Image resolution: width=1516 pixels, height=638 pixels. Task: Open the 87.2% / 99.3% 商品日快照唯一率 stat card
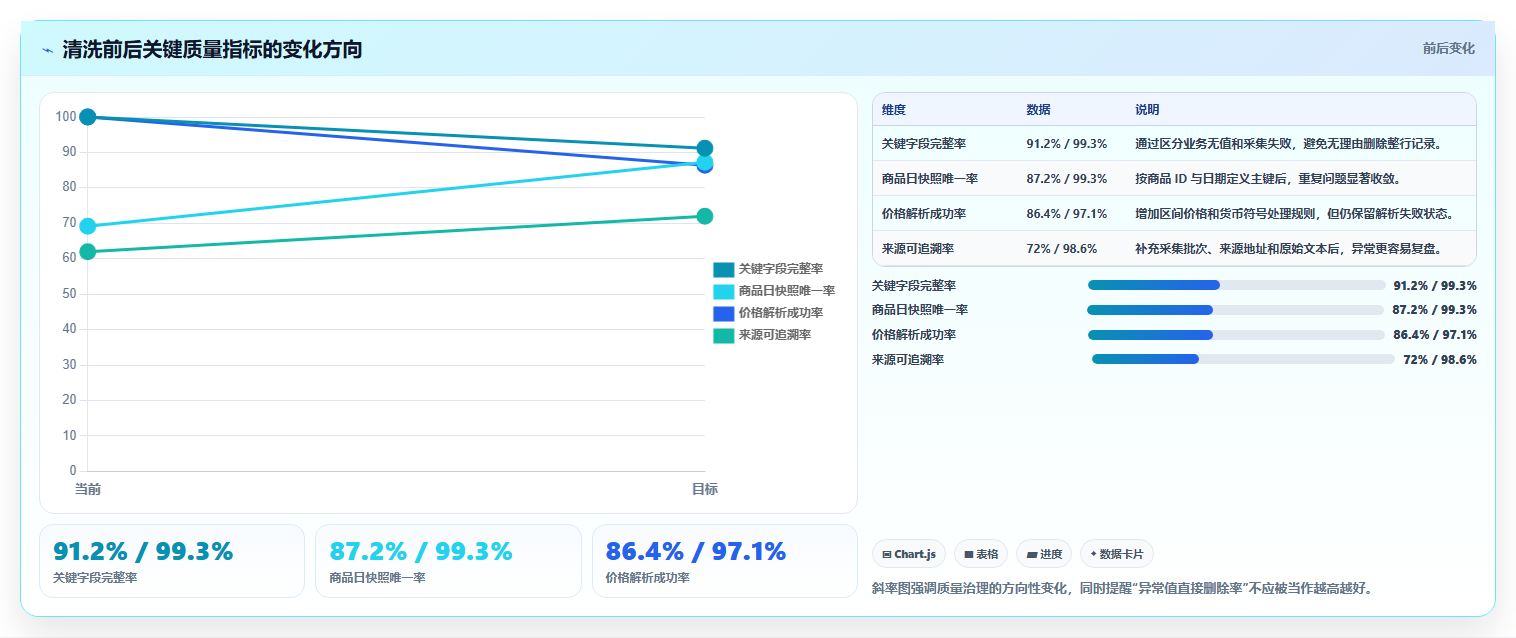click(x=448, y=561)
